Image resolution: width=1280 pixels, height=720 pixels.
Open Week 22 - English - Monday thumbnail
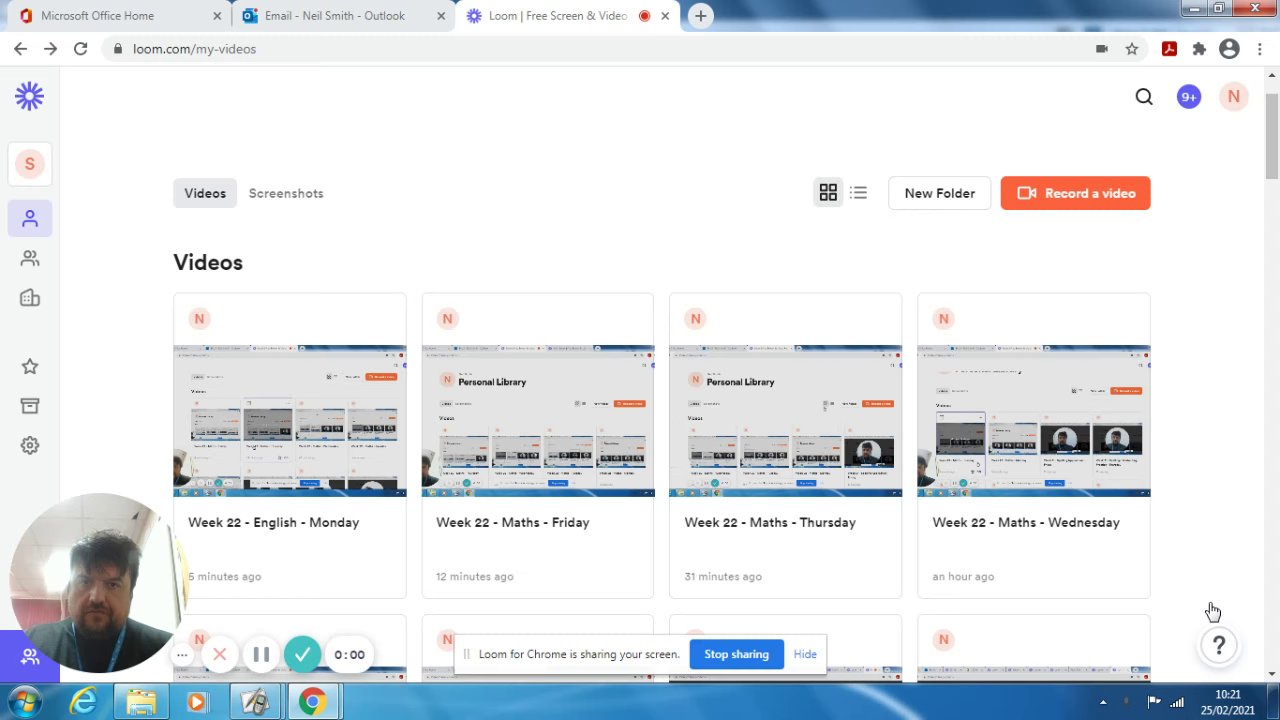(x=290, y=421)
